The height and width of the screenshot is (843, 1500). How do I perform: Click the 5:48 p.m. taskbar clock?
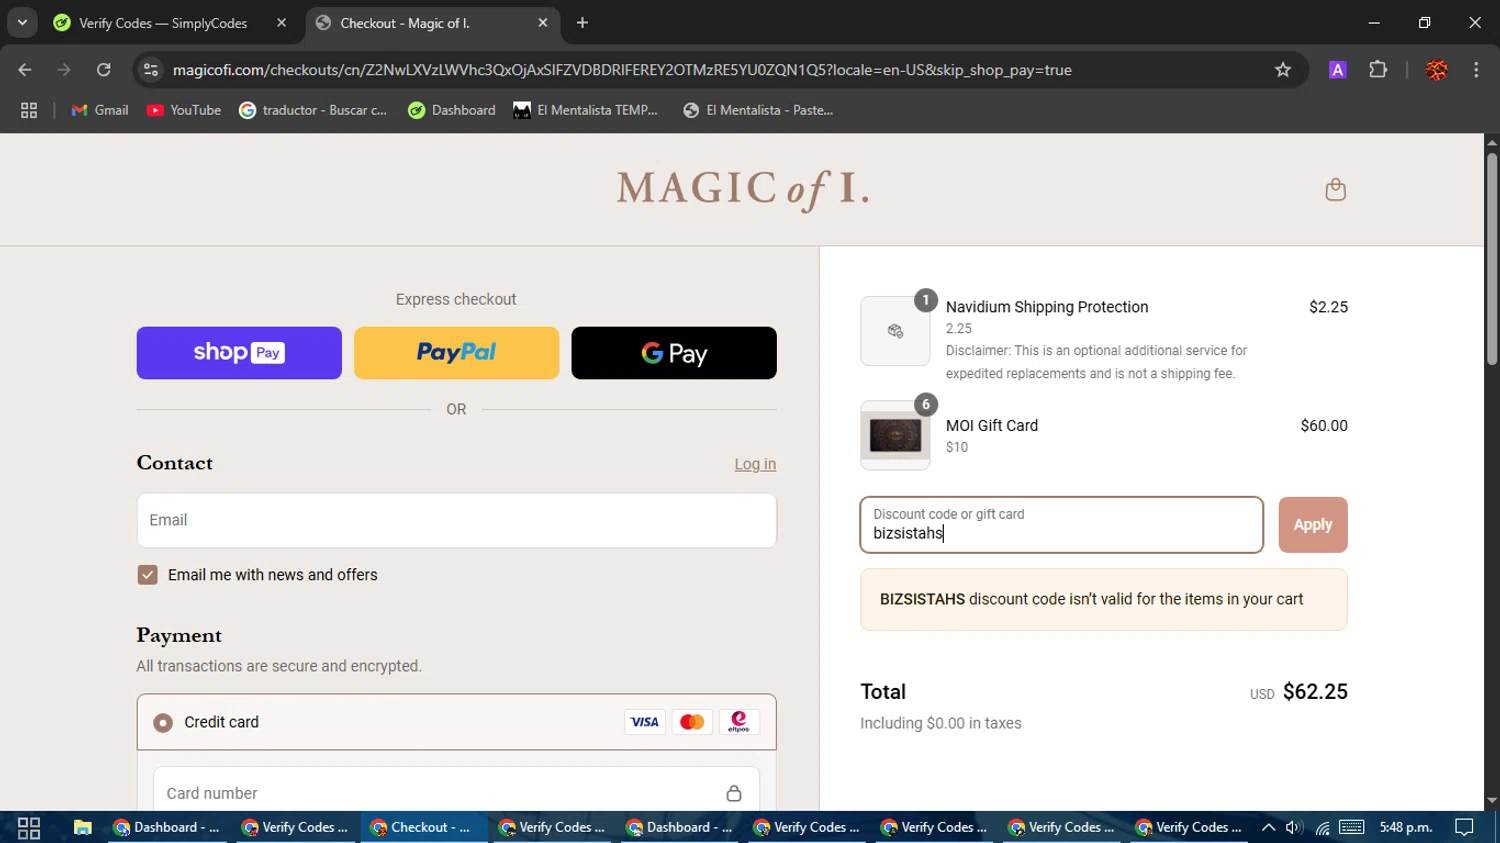tap(1406, 827)
